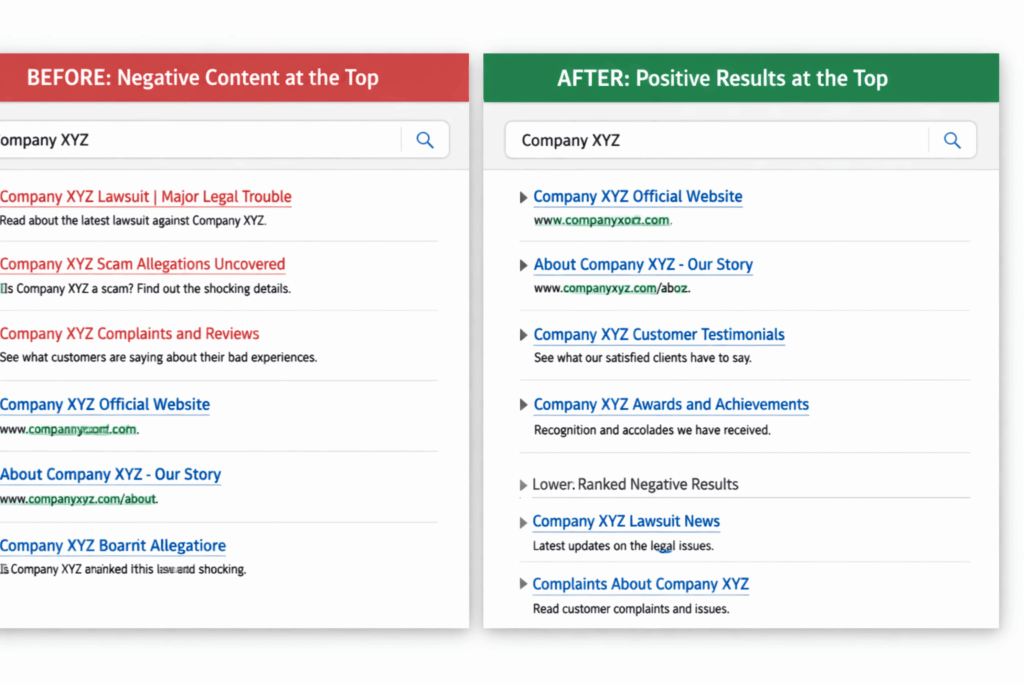Expand the Awards and Achievements result arrow

coord(524,406)
